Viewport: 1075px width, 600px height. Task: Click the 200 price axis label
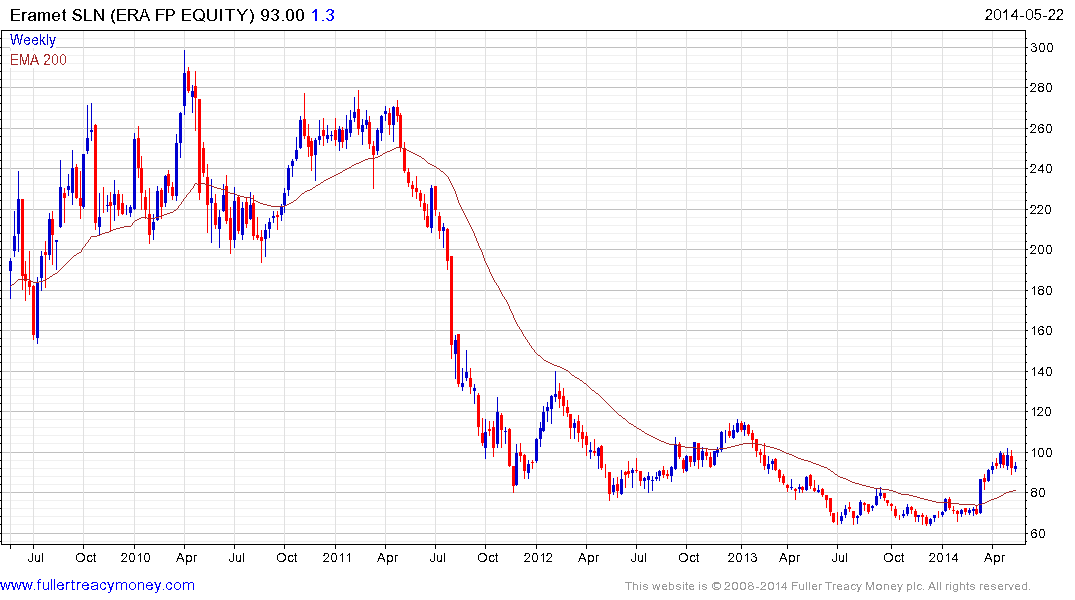(1041, 250)
